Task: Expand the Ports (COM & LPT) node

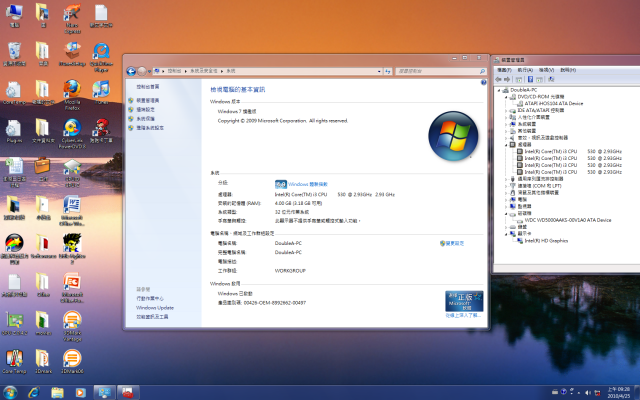Action: point(506,186)
